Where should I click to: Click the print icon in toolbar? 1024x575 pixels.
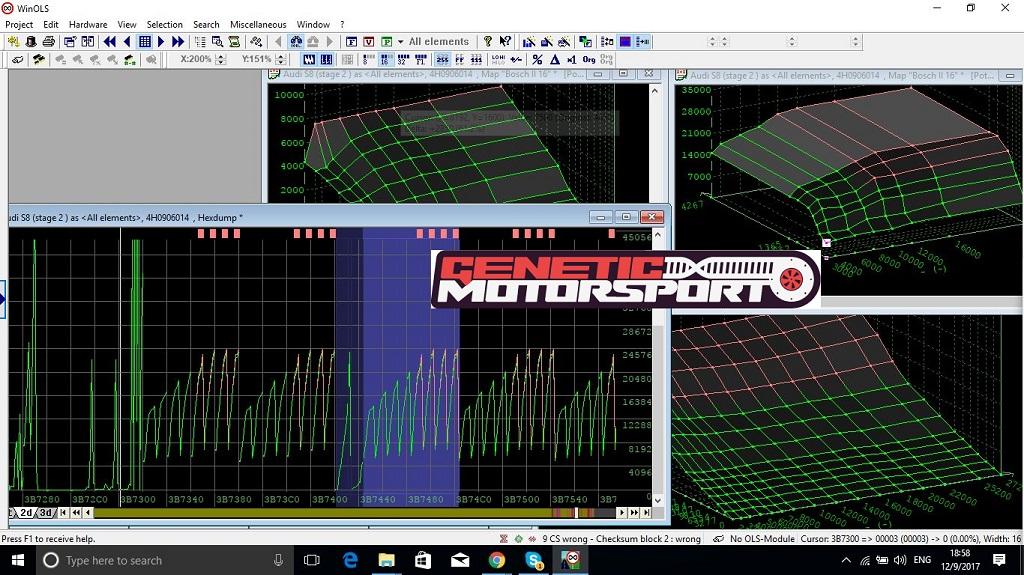[48, 42]
